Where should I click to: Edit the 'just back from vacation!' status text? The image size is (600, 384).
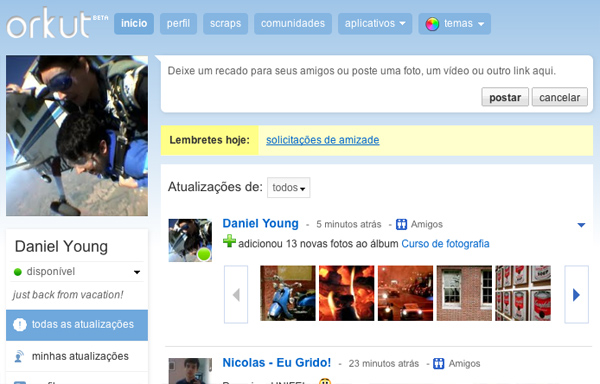(x=68, y=295)
